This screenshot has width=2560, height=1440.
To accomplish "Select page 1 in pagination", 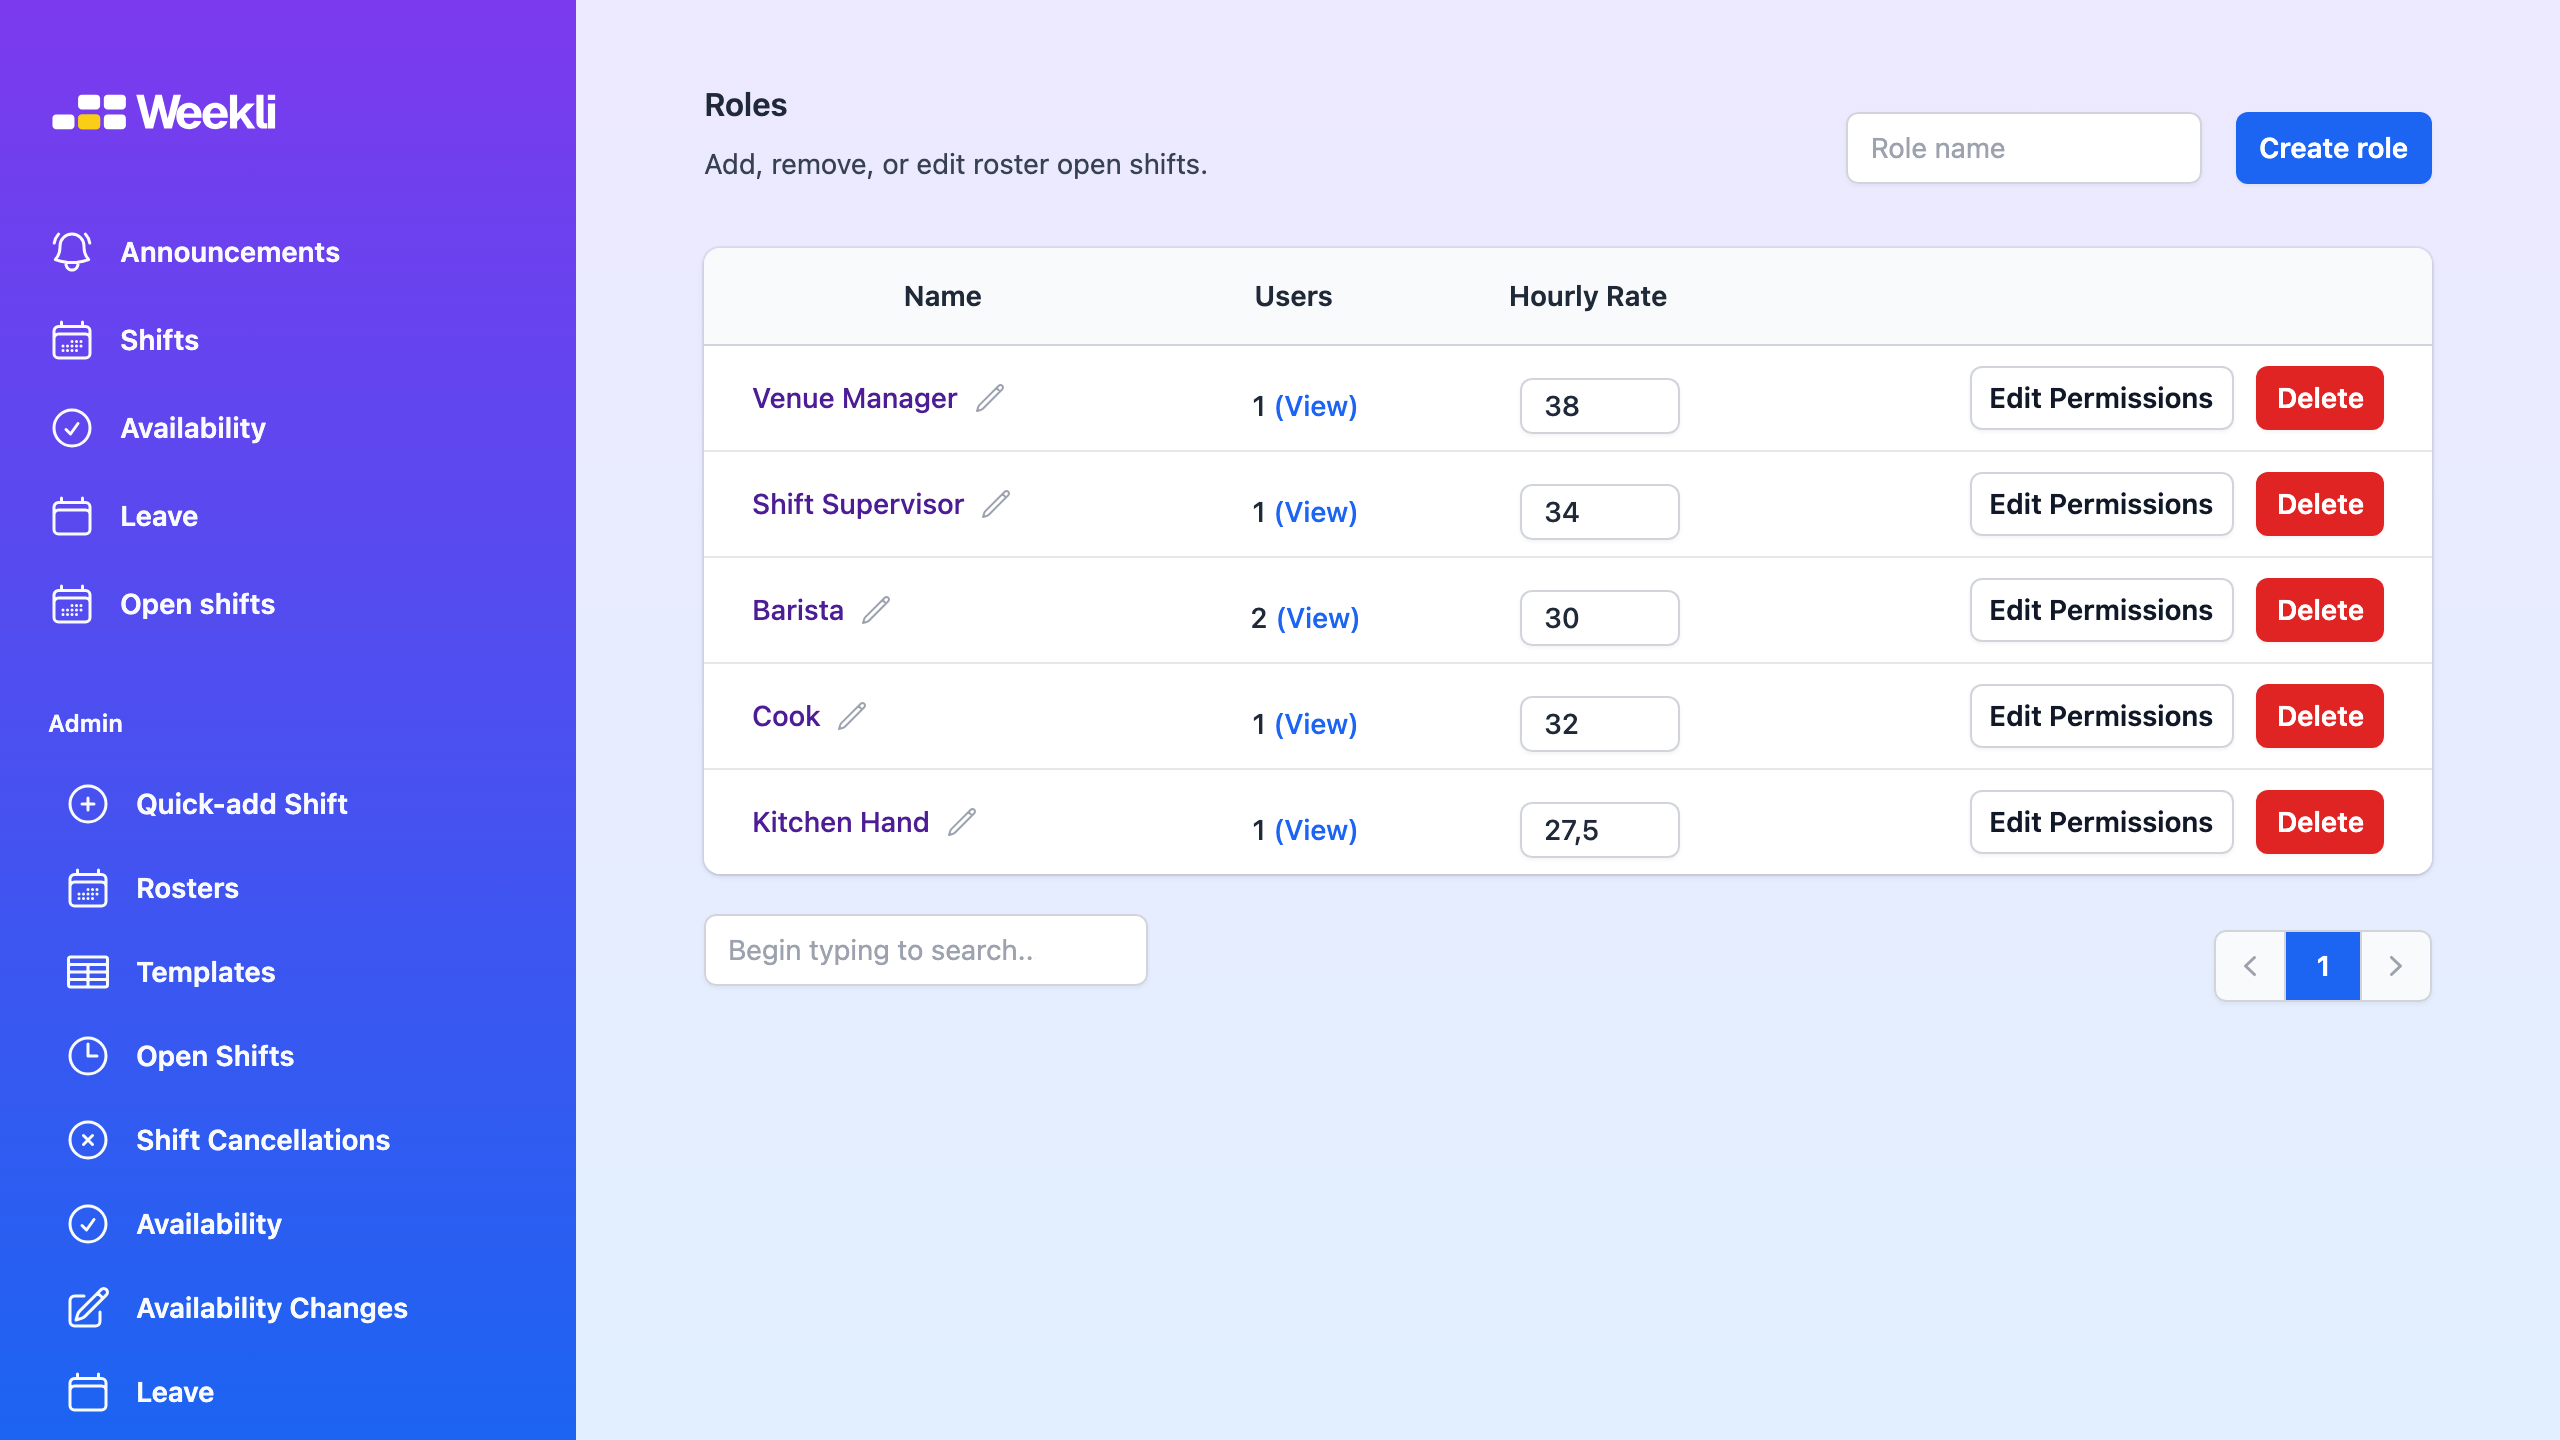I will click(2323, 966).
